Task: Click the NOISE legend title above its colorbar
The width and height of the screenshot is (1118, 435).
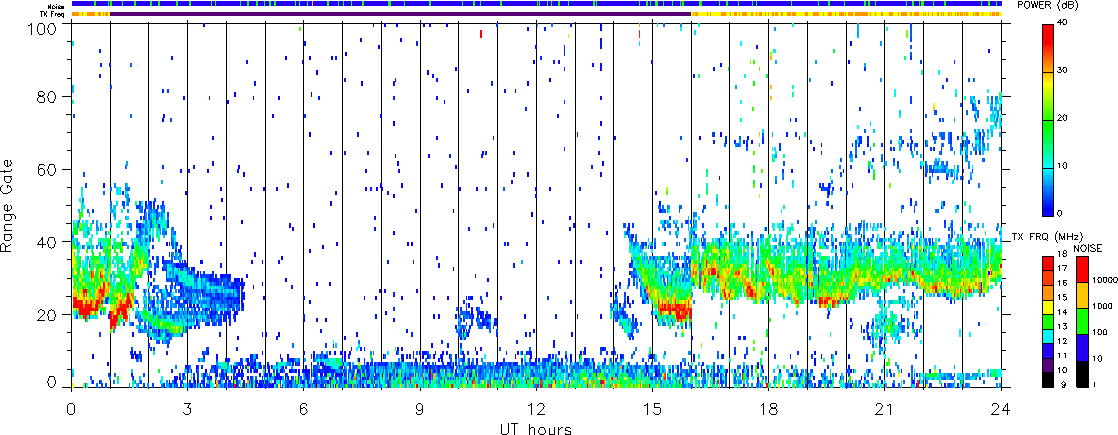Action: [x=1087, y=247]
